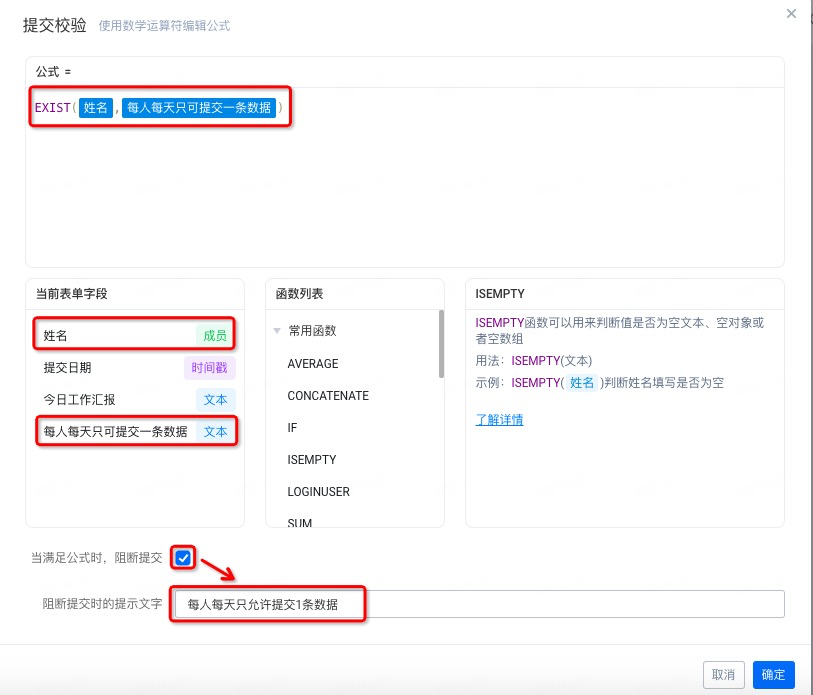Viewport: 813px width, 695px height.
Task: Click 时间戳 type badge next to 提交日期
Action: [x=209, y=368]
